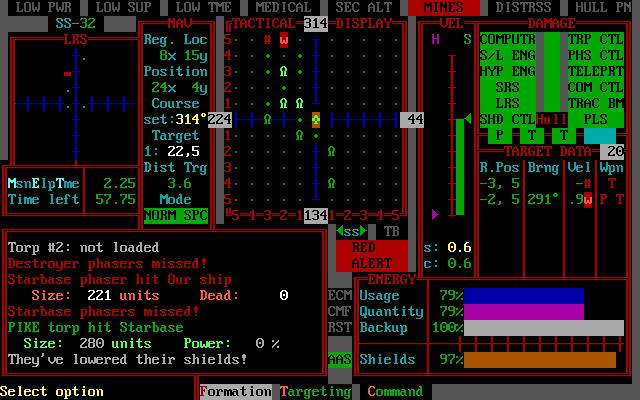The height and width of the screenshot is (400, 640).
Task: Toggle the AAS indicator
Action: click(340, 359)
